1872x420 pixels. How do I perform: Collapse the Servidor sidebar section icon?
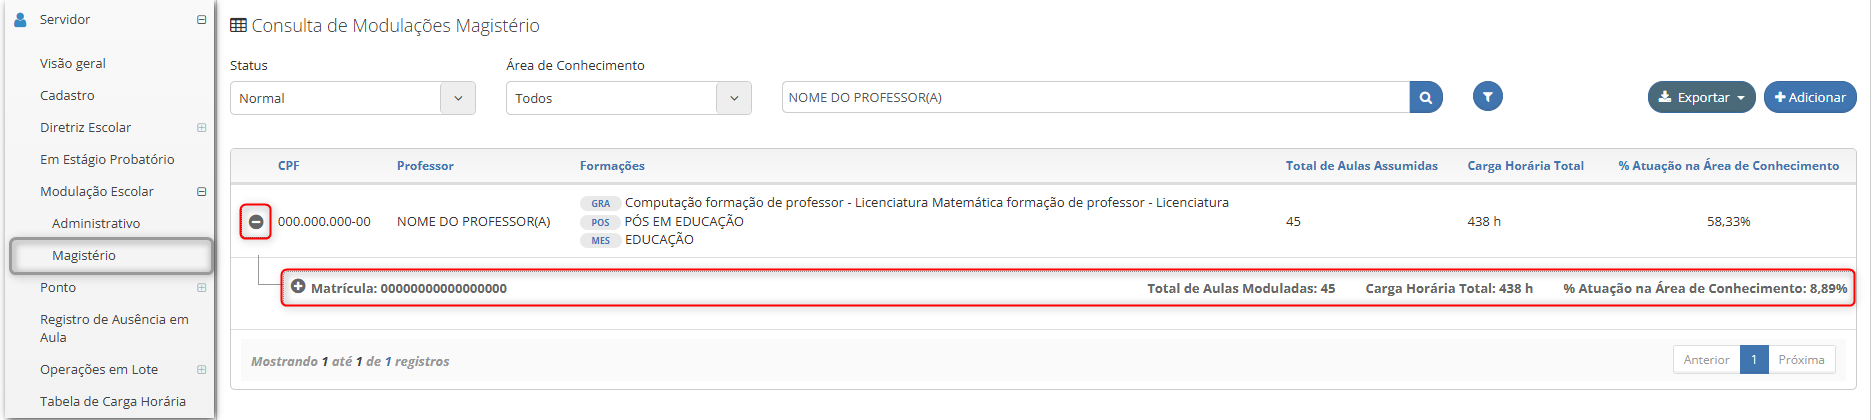201,20
